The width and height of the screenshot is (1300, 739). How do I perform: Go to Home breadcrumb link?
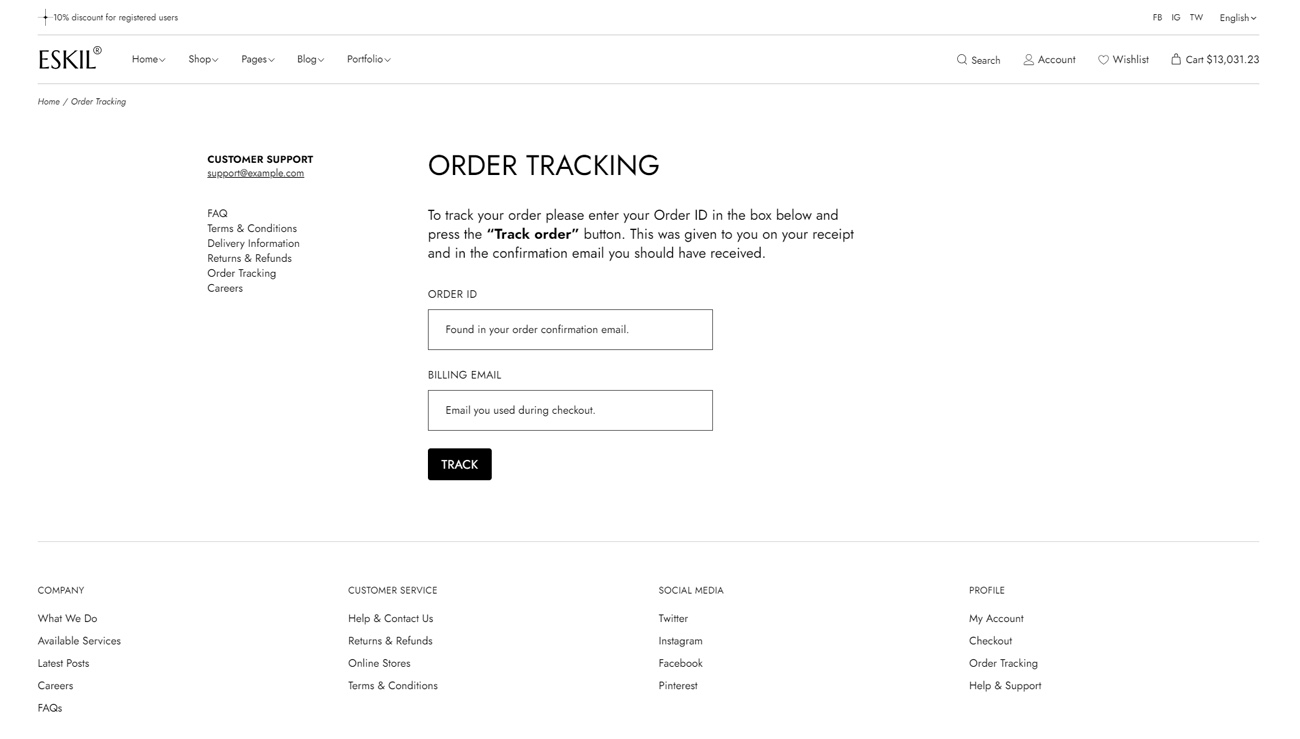(49, 102)
